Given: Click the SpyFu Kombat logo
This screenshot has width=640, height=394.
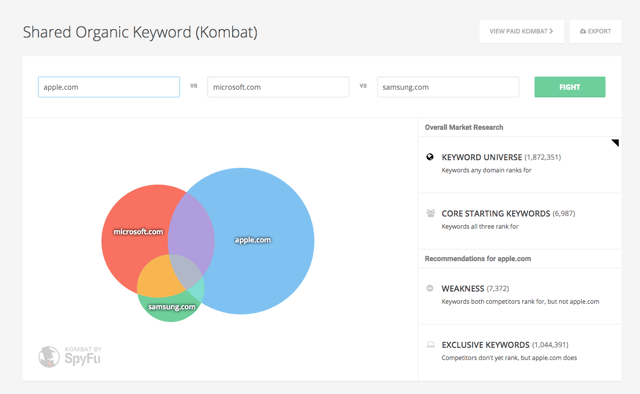Looking at the screenshot, I should click(69, 356).
